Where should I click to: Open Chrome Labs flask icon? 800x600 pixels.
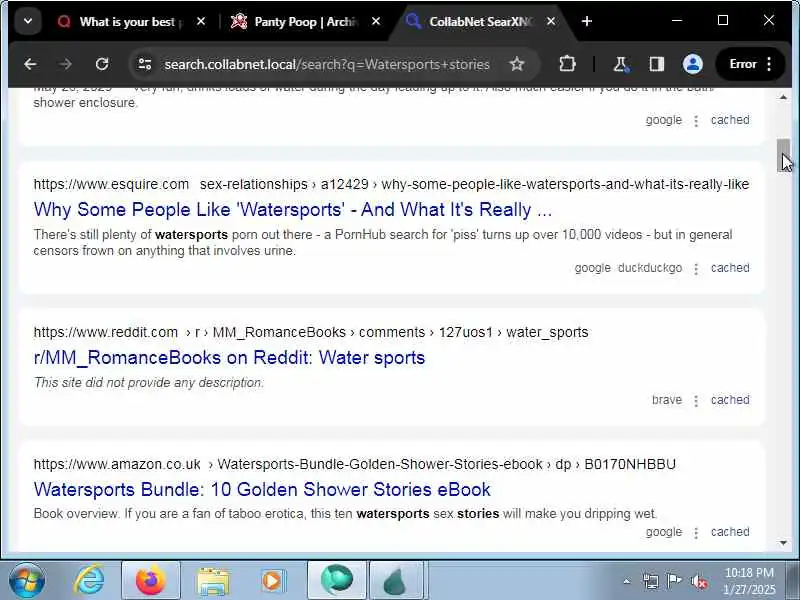pos(620,64)
